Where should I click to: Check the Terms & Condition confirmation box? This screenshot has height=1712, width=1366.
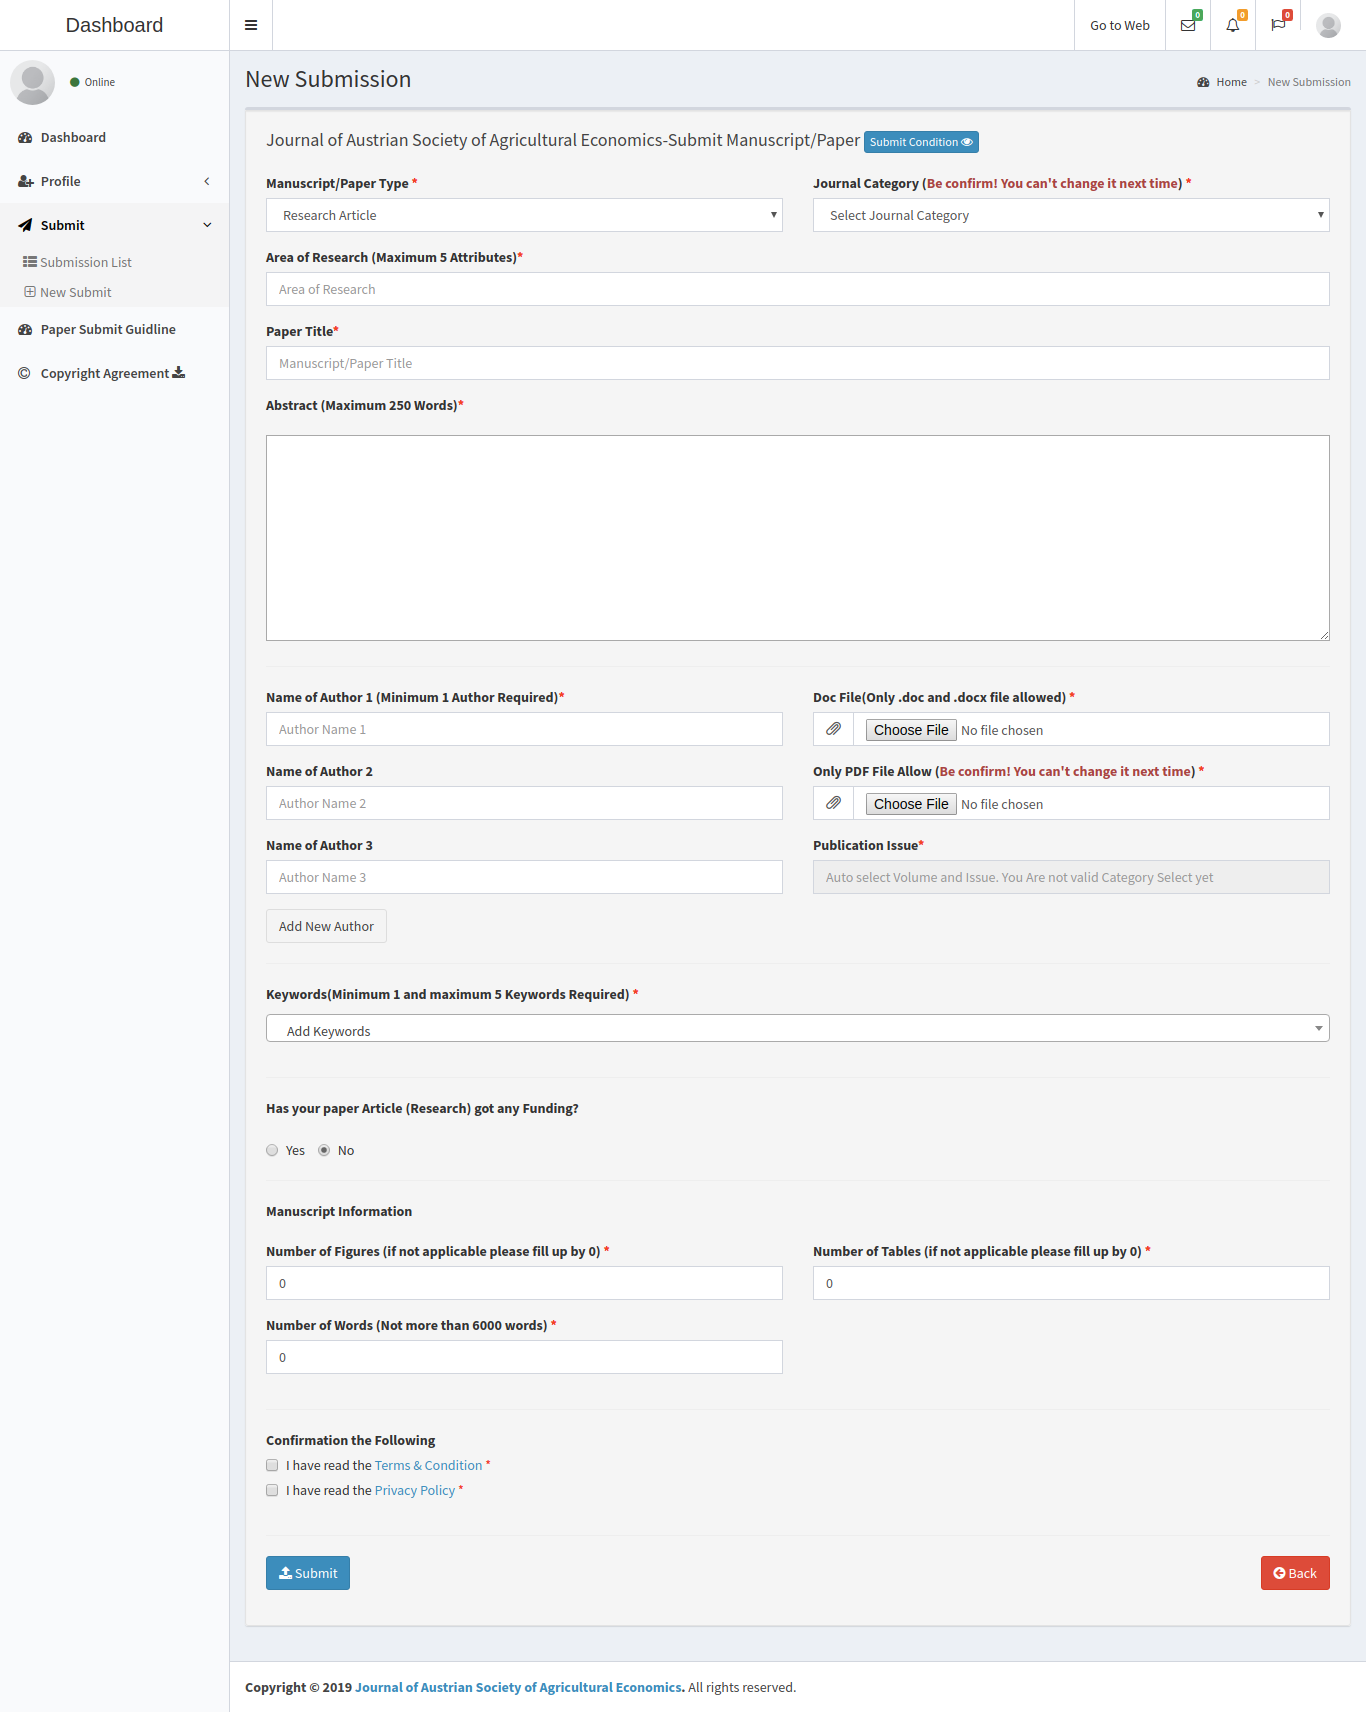(x=272, y=1465)
